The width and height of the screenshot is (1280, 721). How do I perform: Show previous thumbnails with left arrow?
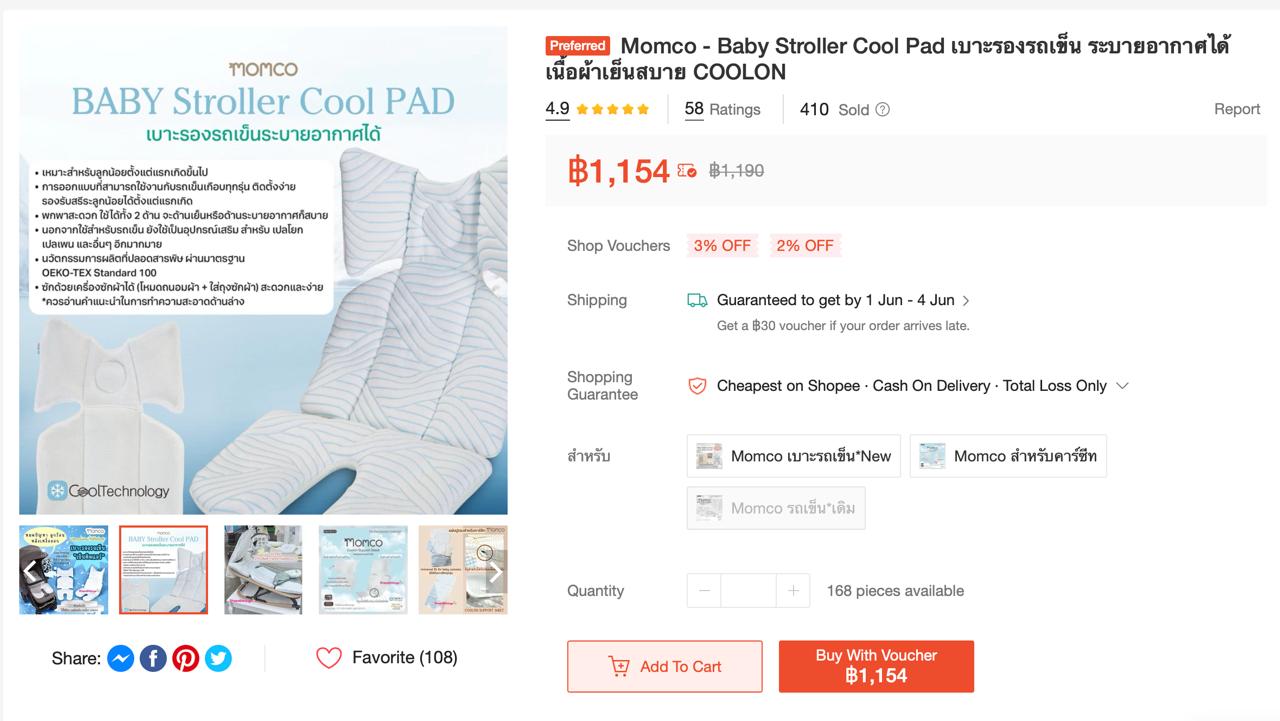(x=31, y=570)
